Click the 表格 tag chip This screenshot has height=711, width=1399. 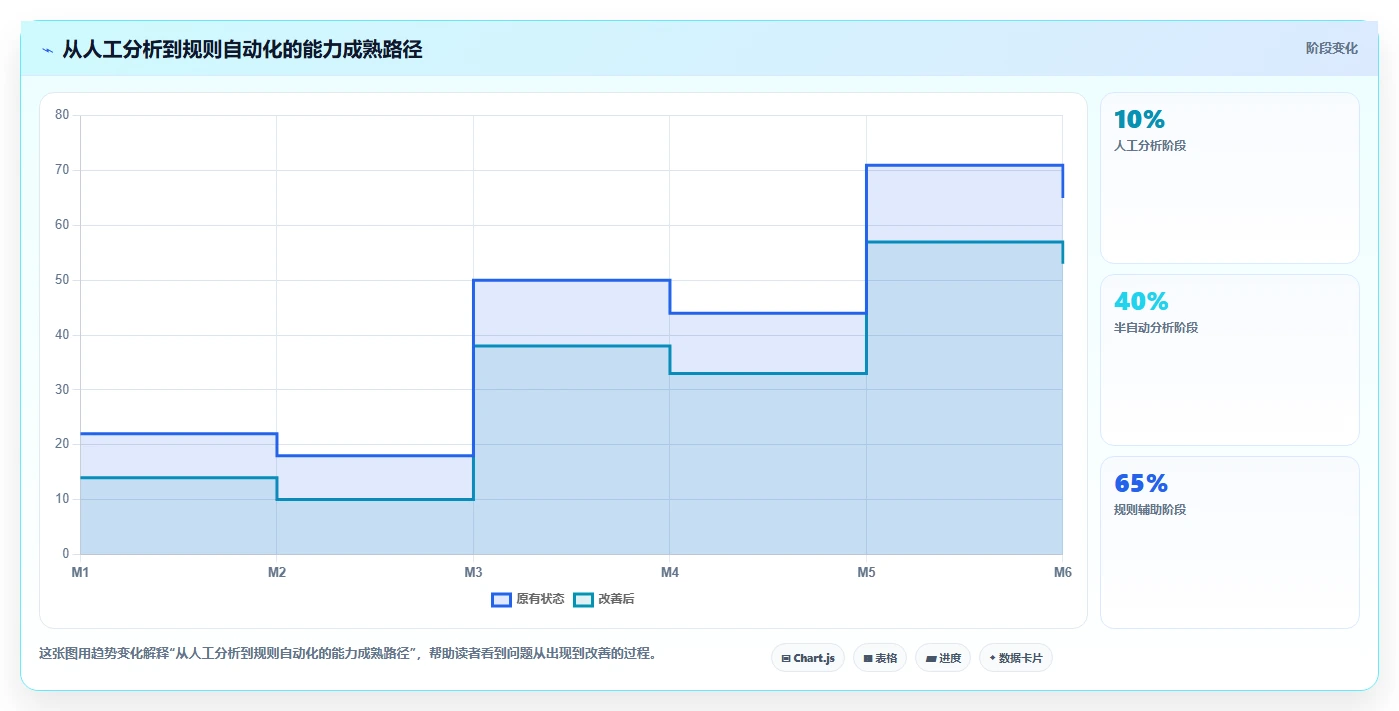[880, 658]
